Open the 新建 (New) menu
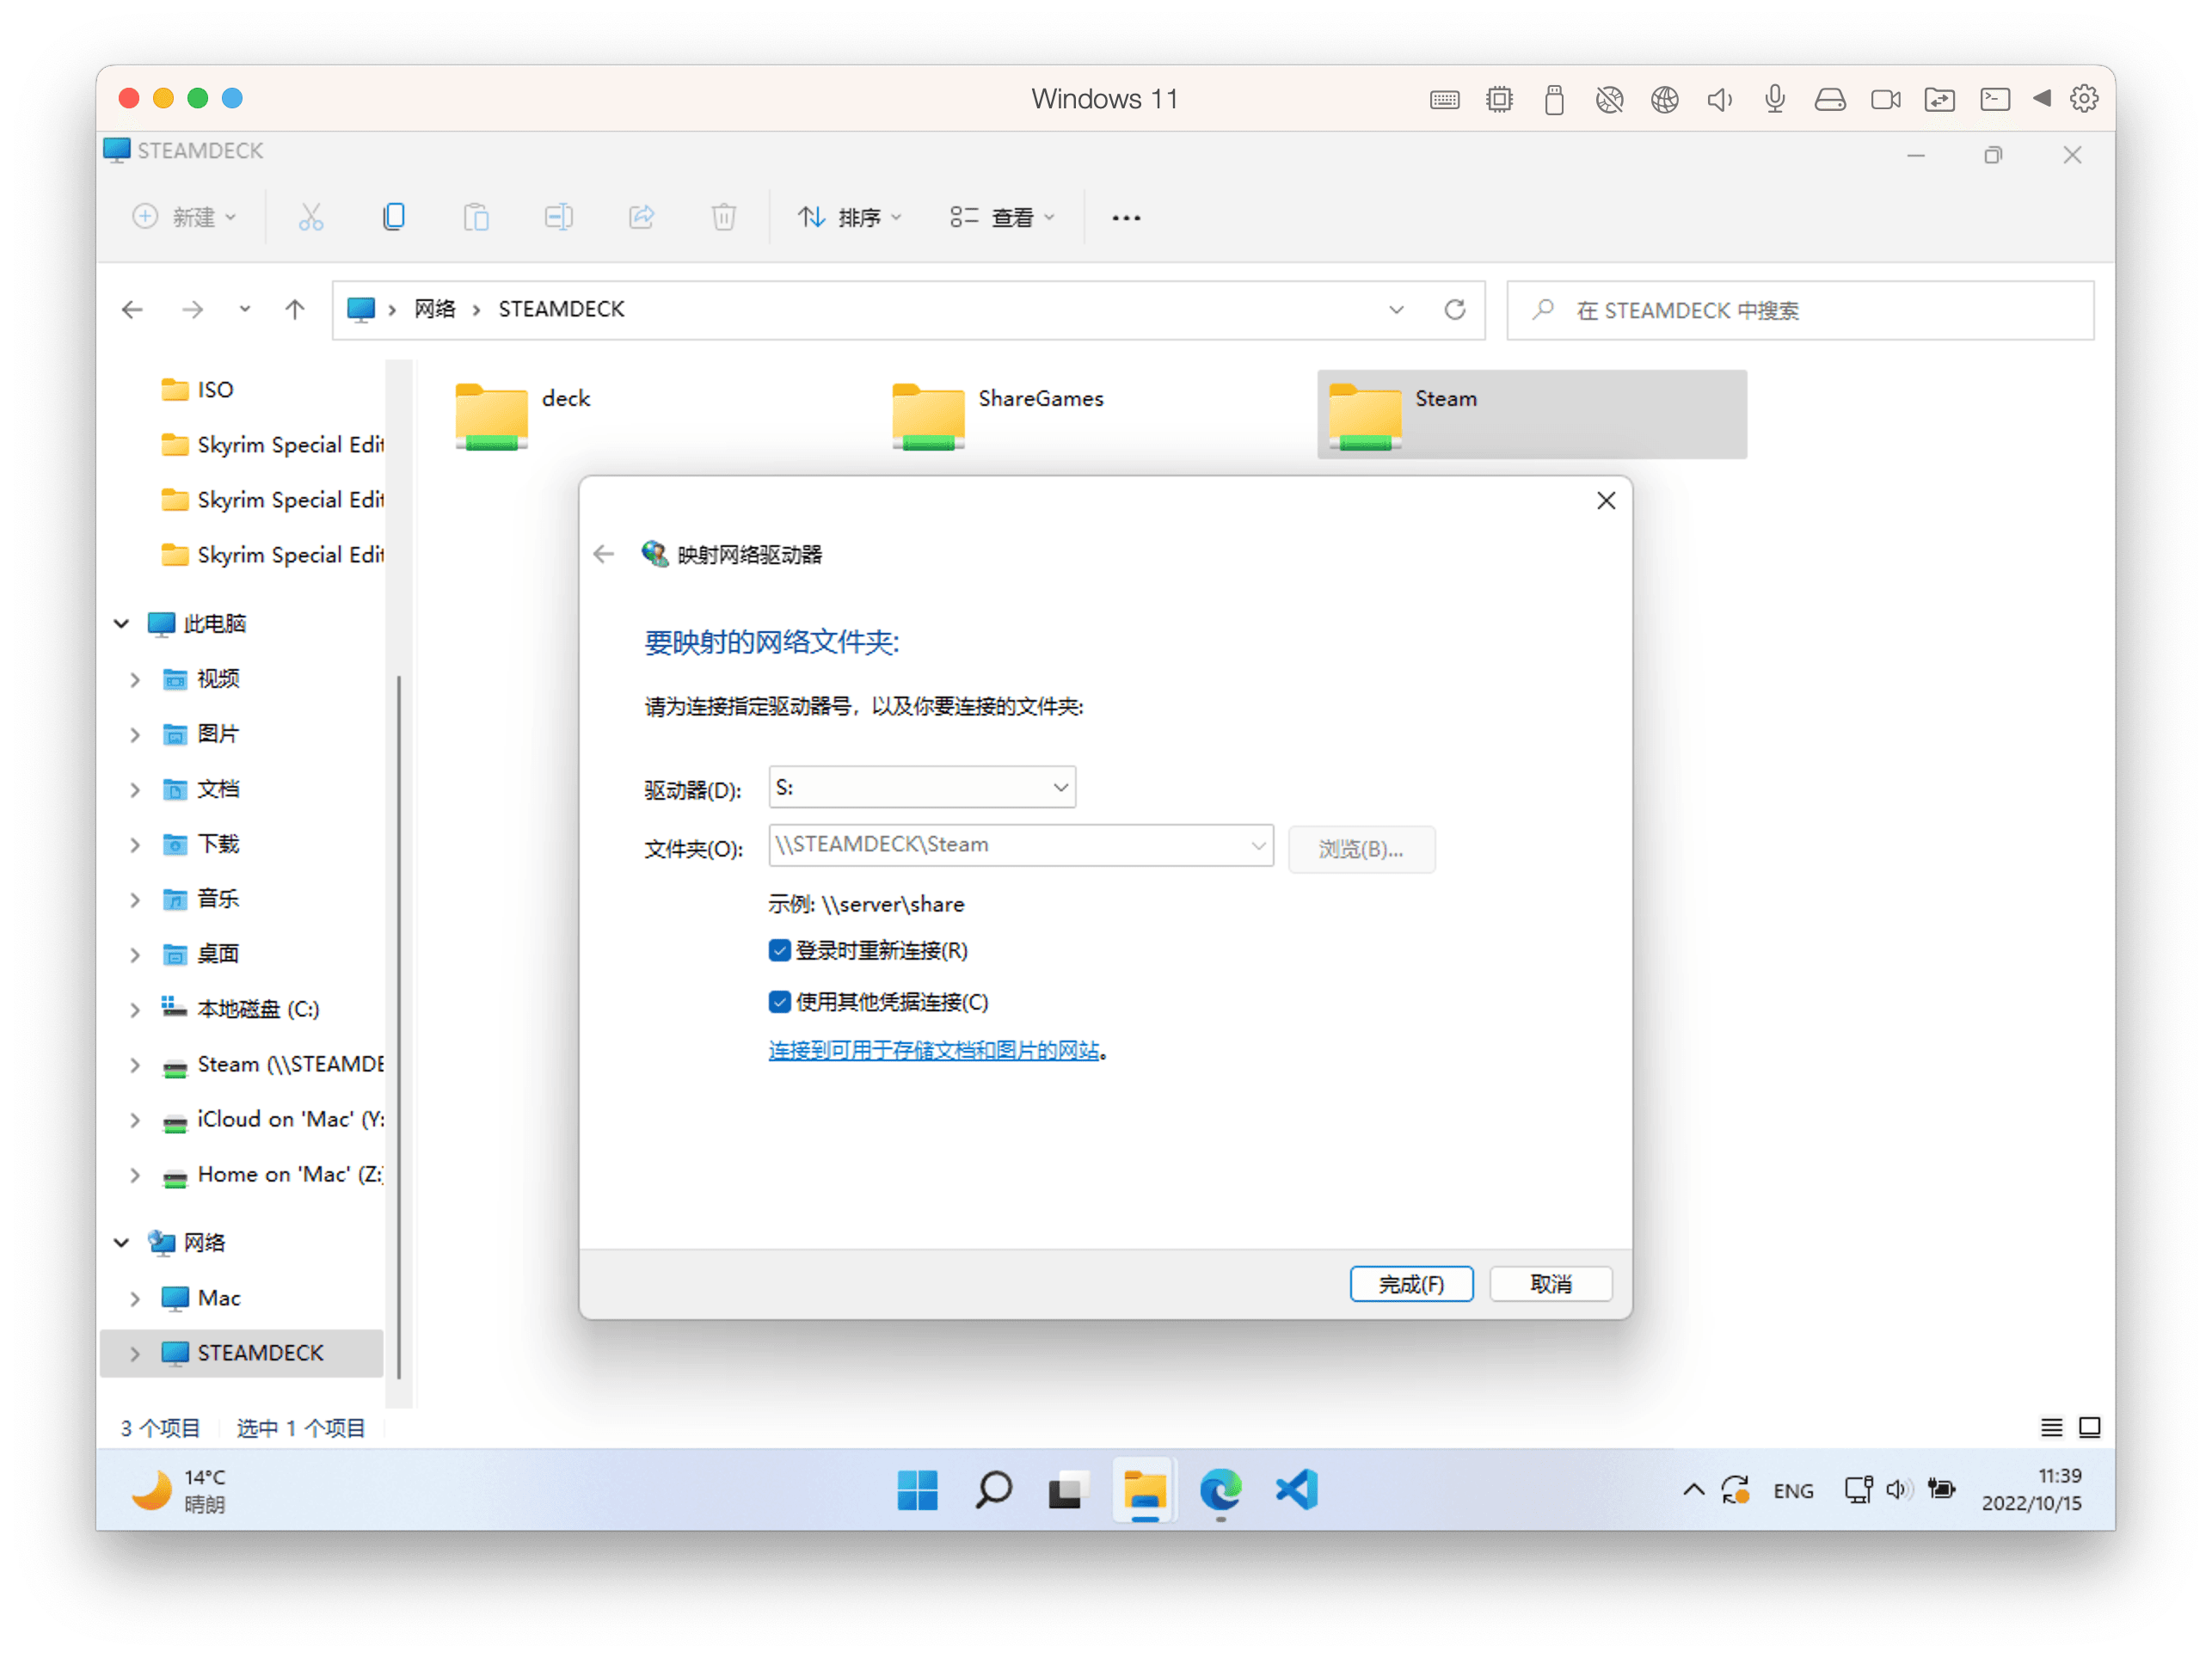 pos(185,217)
